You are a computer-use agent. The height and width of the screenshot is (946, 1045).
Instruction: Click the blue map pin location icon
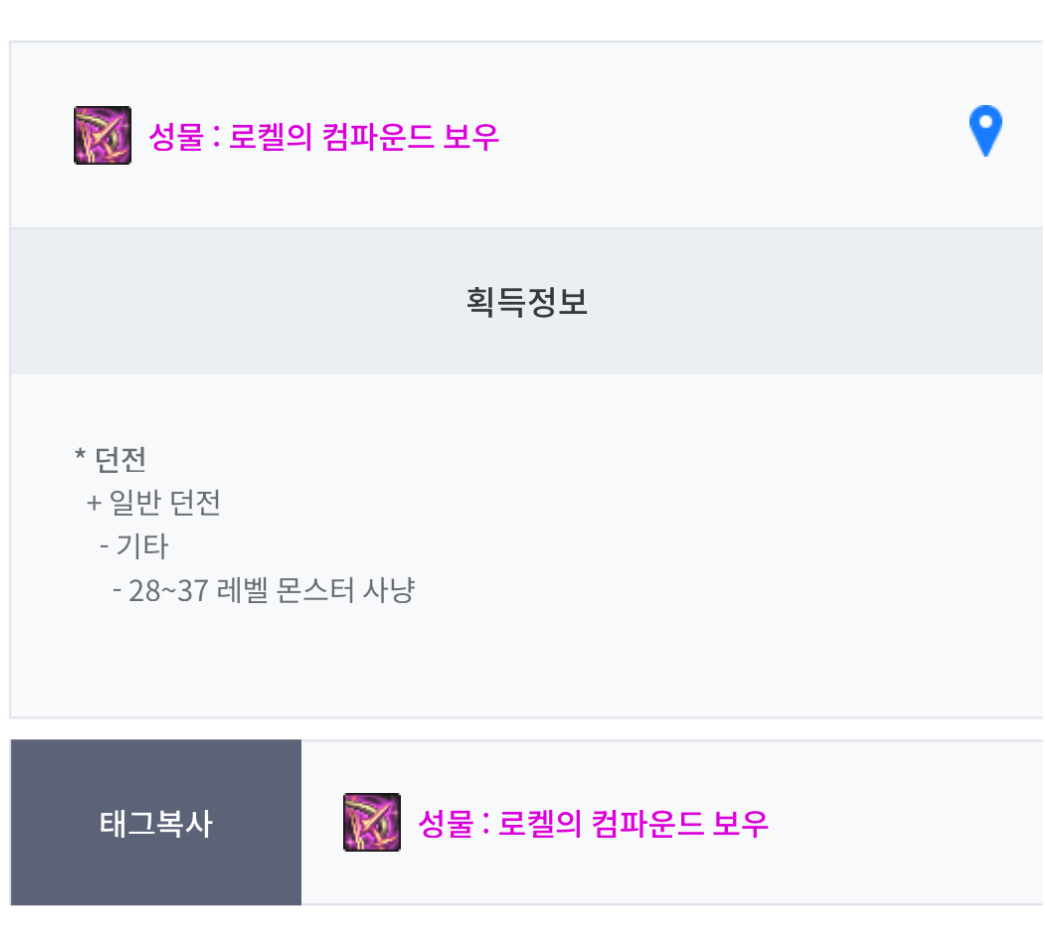pyautogui.click(x=985, y=132)
